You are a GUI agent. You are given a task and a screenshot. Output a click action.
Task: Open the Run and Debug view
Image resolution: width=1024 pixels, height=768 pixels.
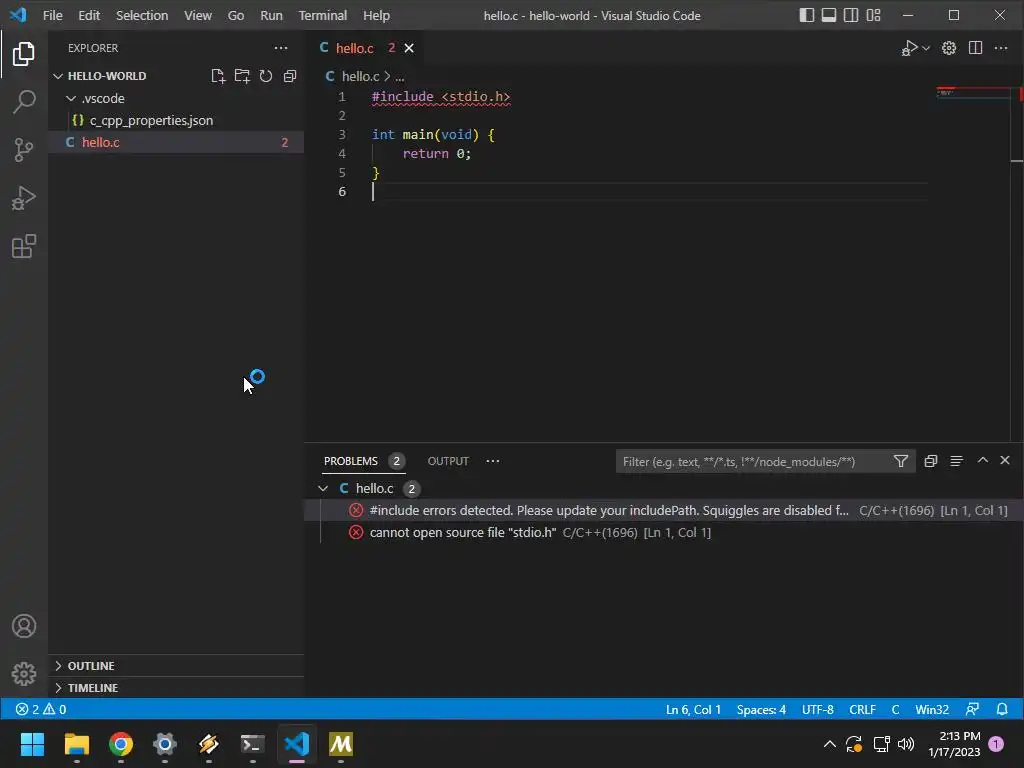[x=24, y=198]
